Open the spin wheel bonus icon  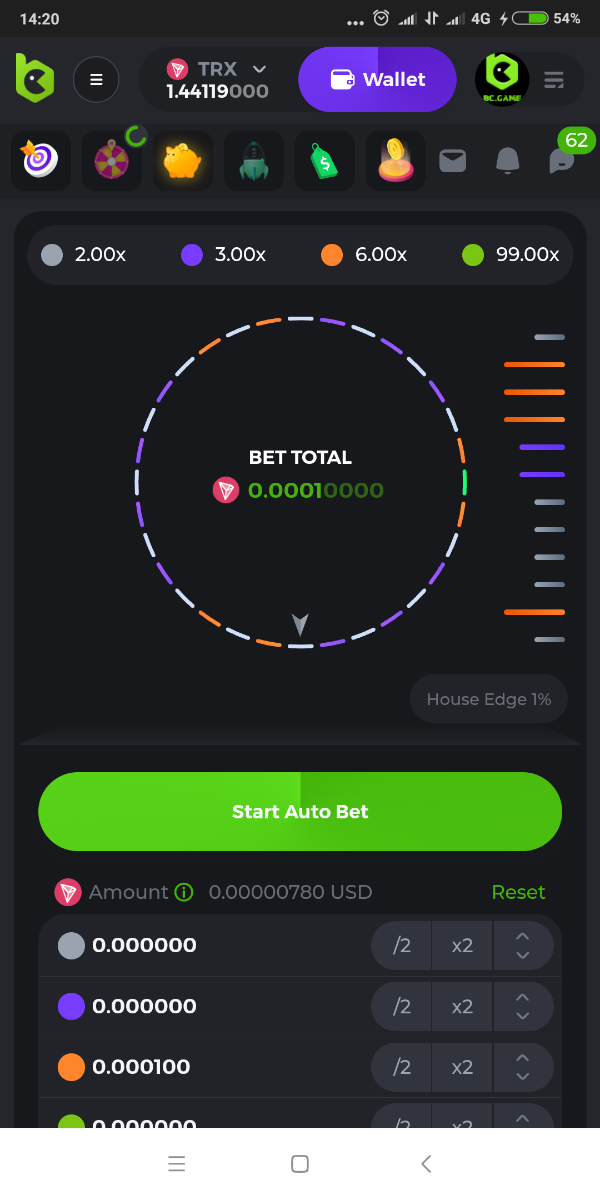click(x=112, y=161)
